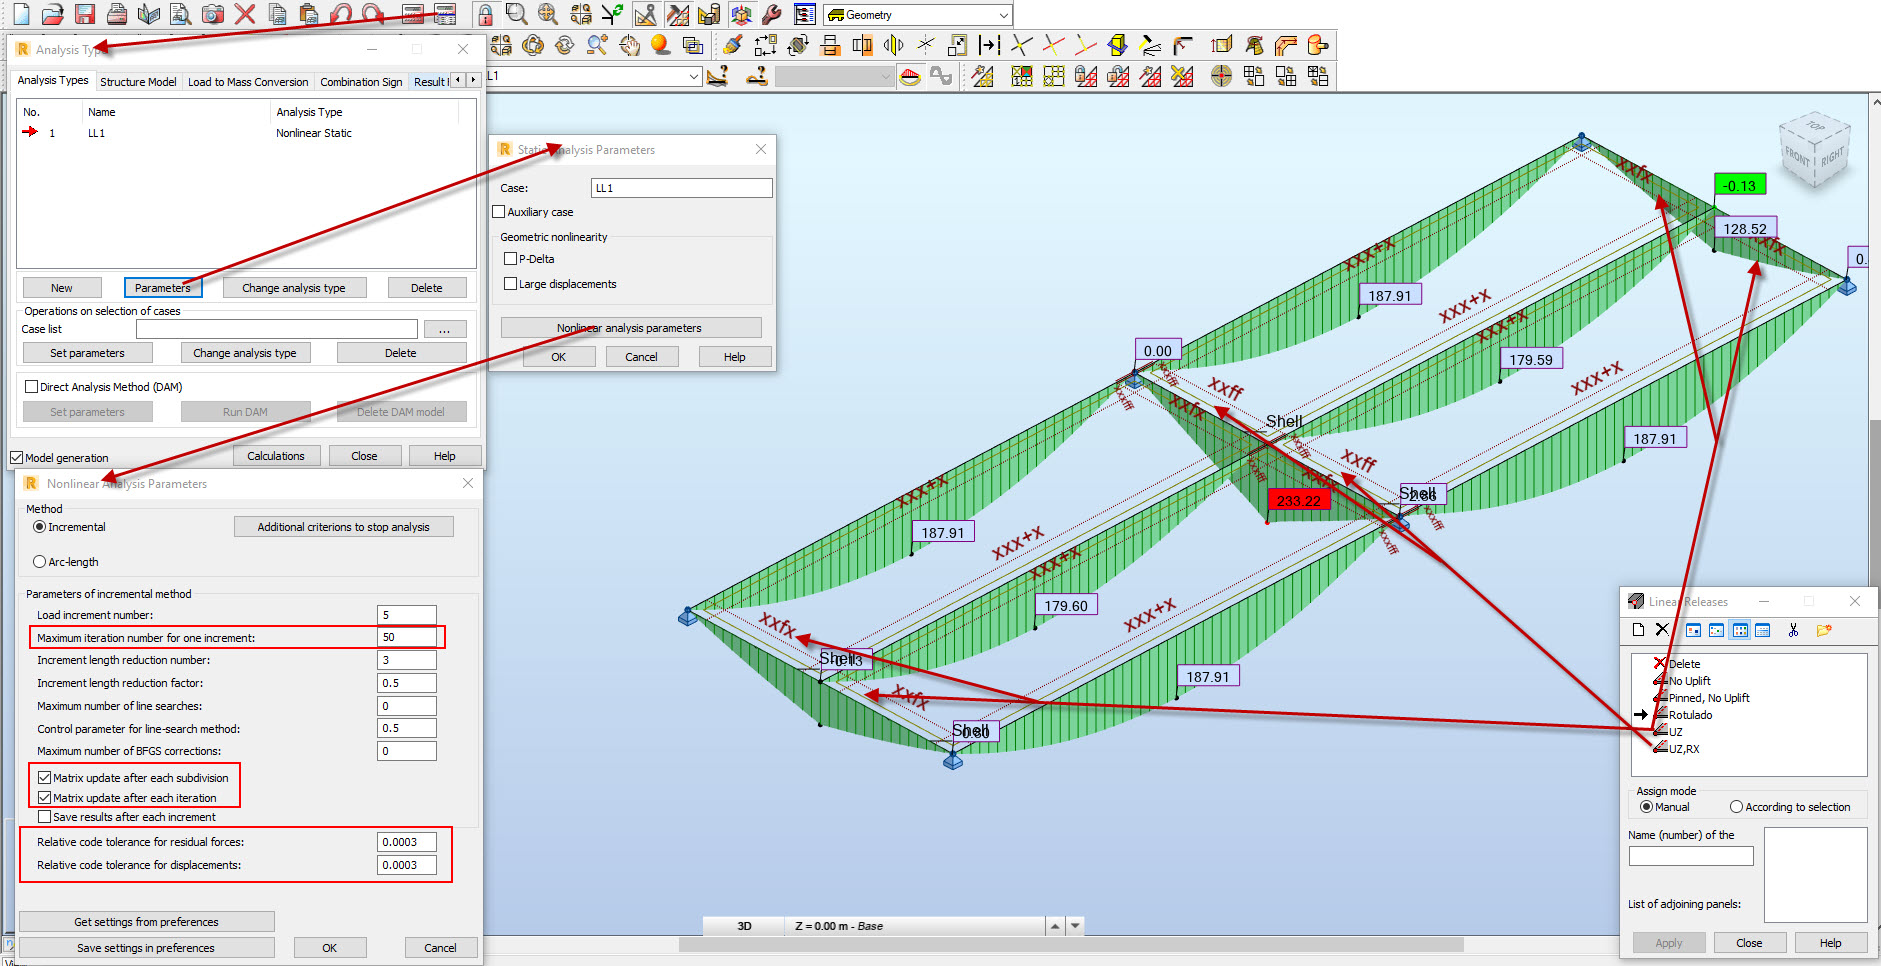
Task: Click the Undo arrow icon
Action: click(x=341, y=14)
